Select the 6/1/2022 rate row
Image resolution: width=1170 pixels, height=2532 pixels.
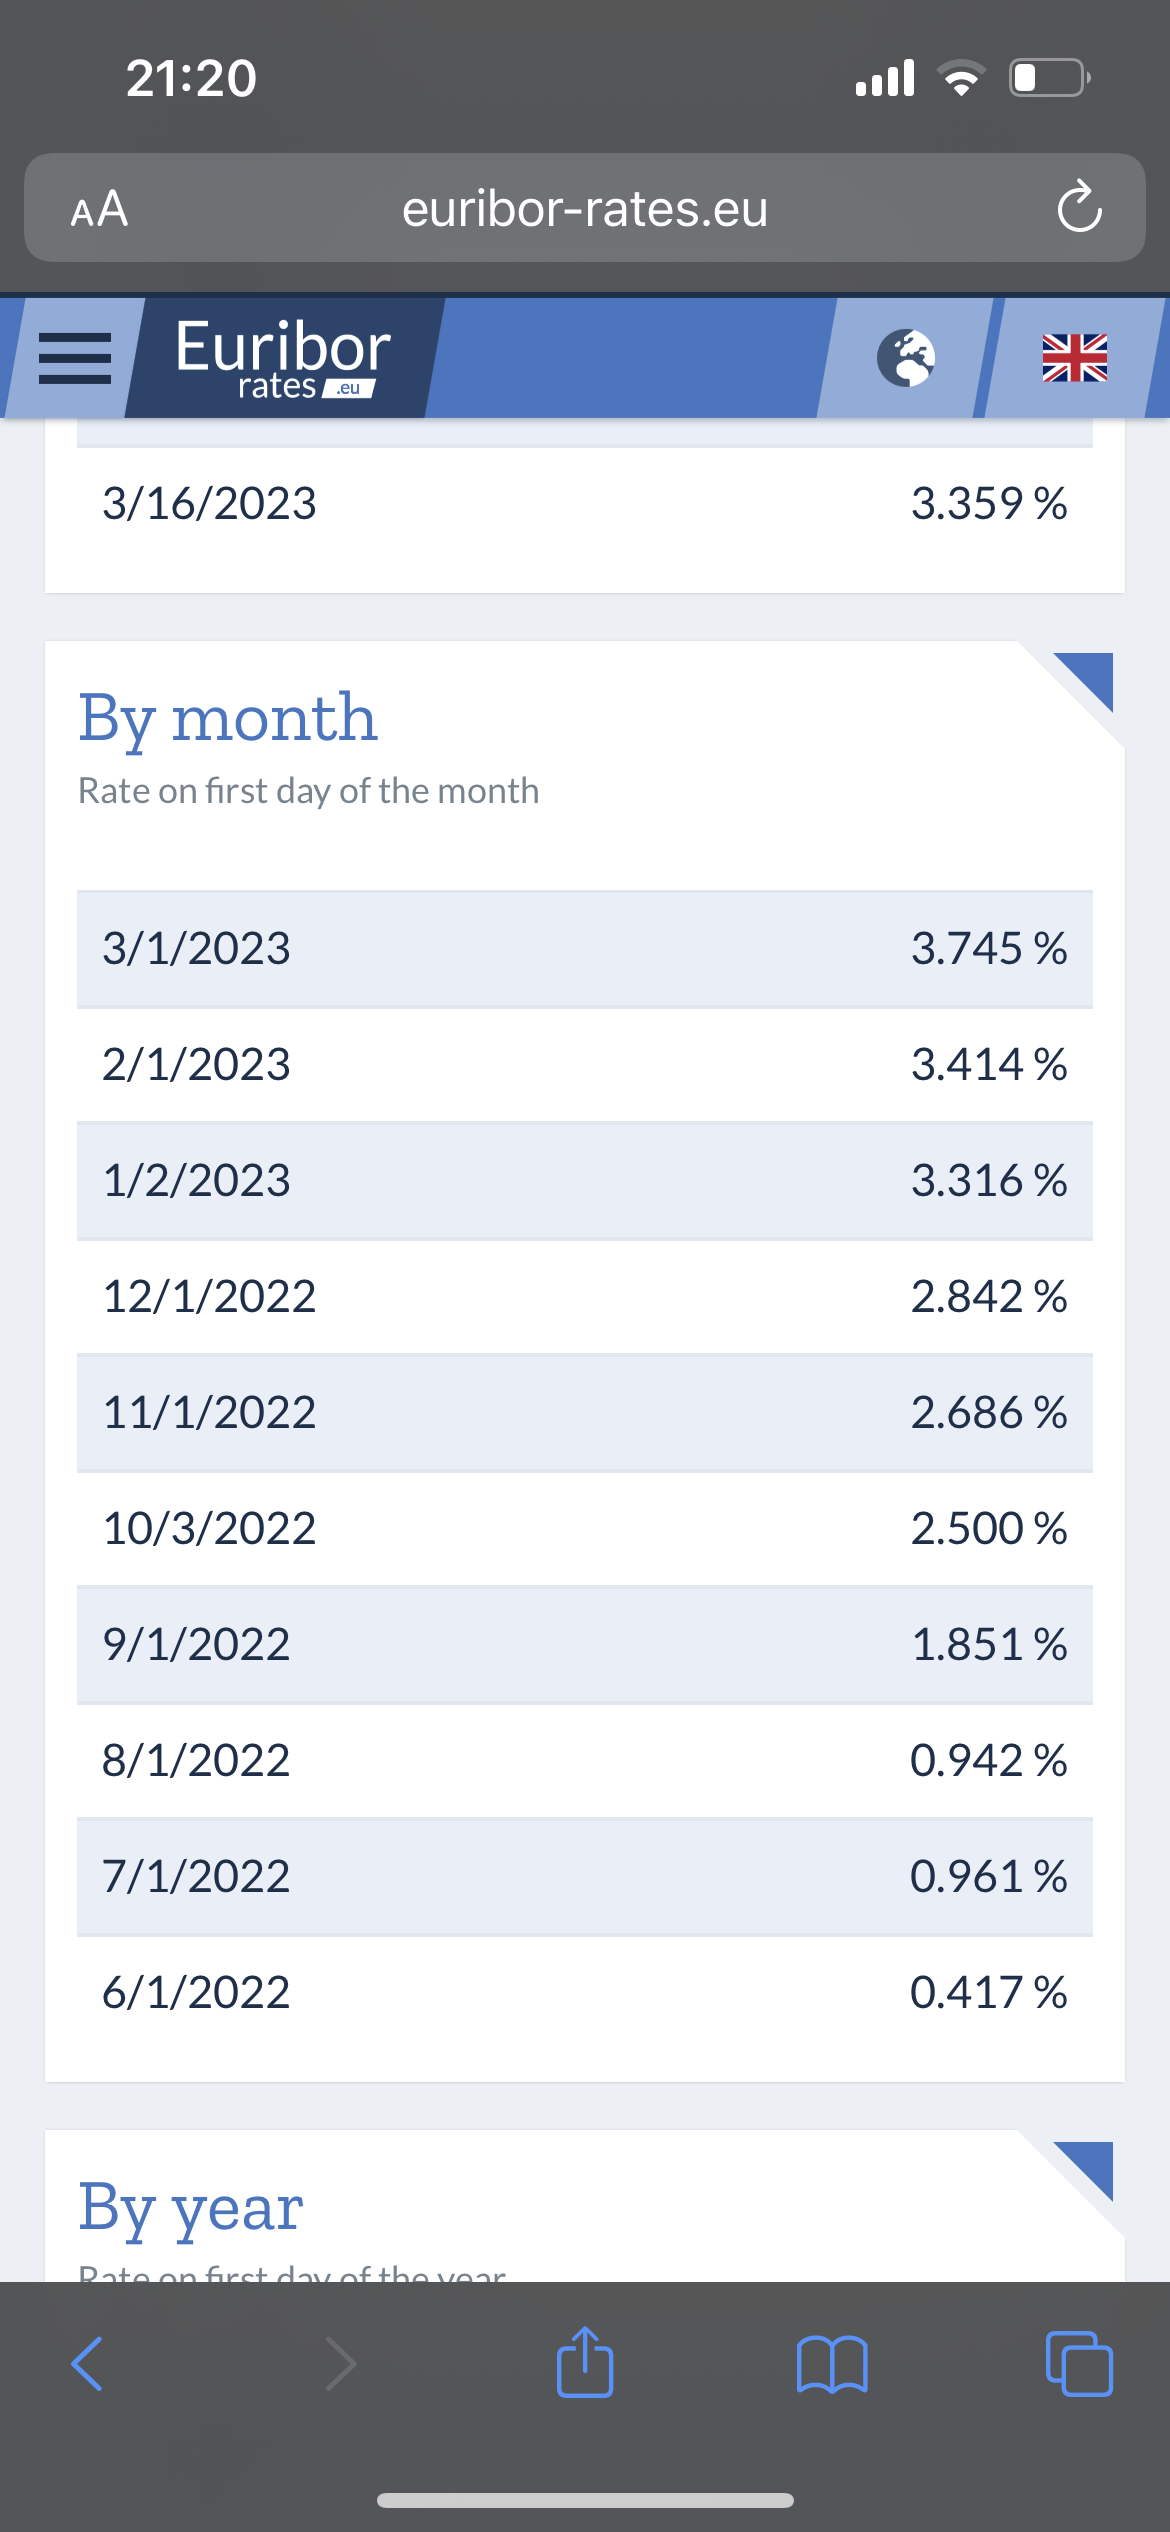tap(585, 1992)
